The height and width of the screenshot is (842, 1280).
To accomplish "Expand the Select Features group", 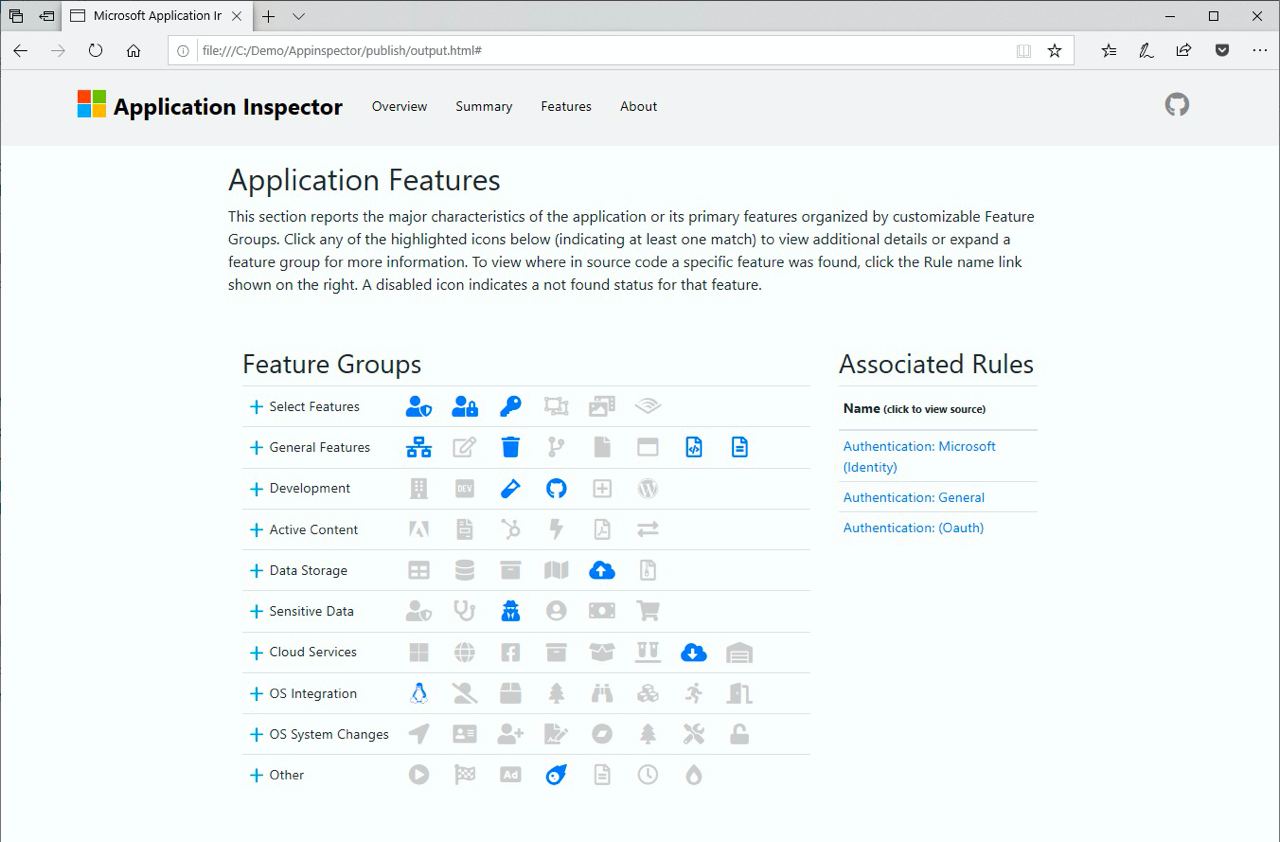I will pos(256,407).
